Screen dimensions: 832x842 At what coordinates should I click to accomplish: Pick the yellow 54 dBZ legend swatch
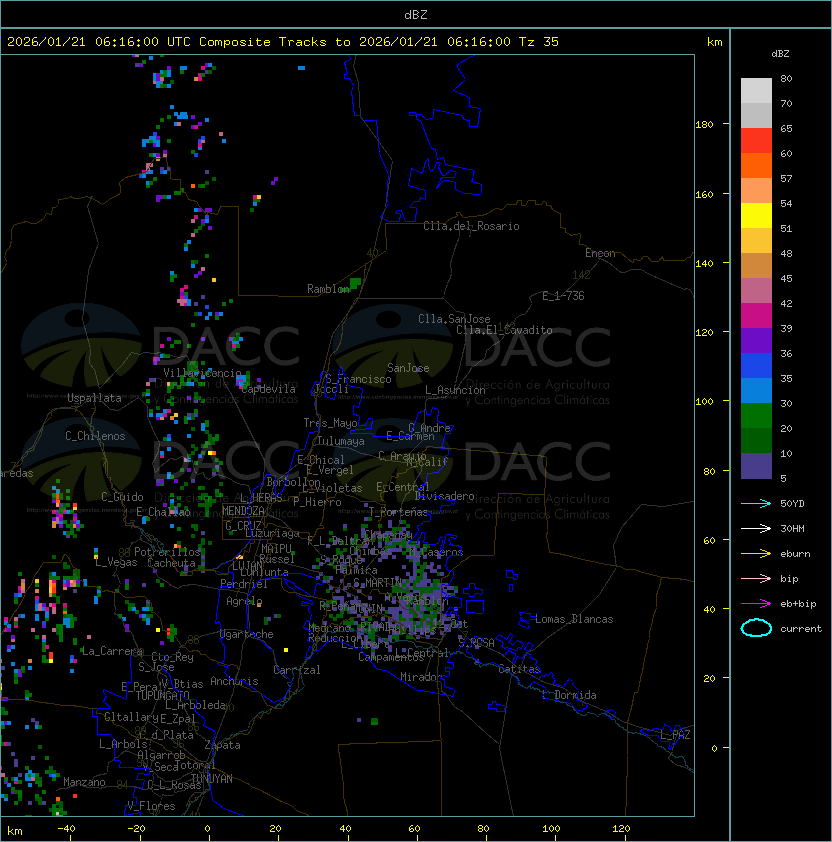pyautogui.click(x=756, y=216)
